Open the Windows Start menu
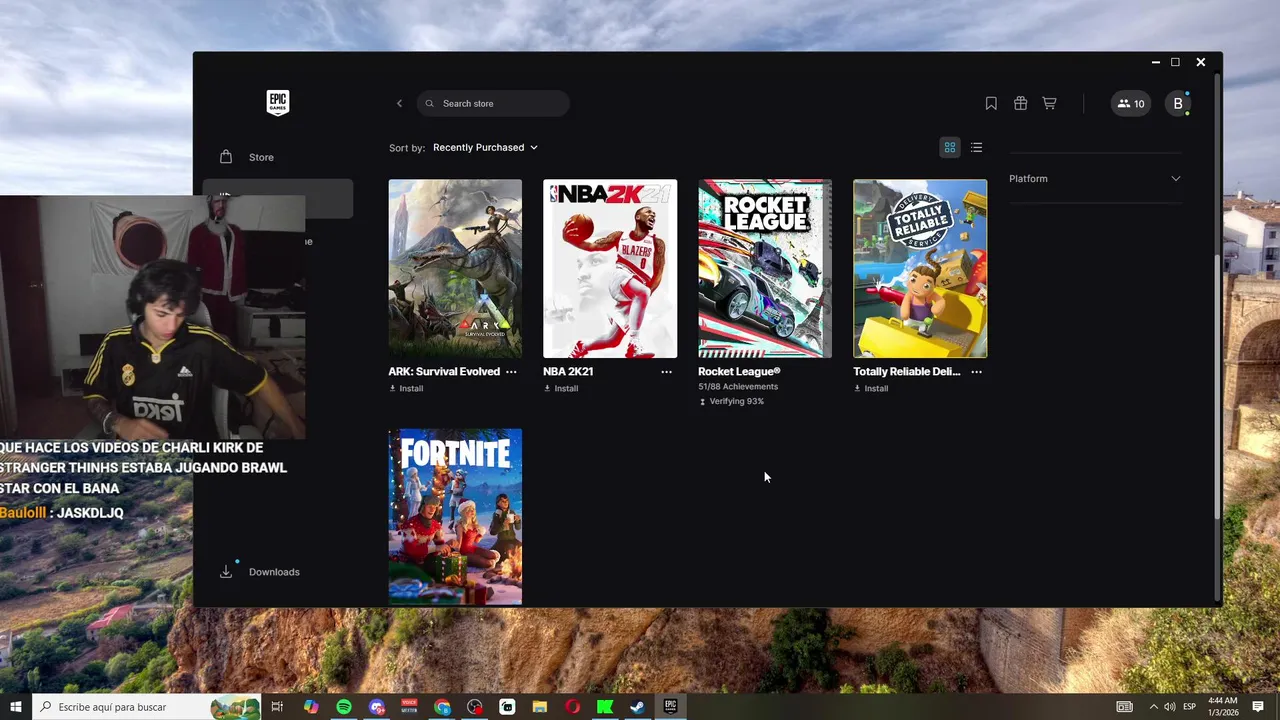Screen dimensions: 1280x720 15,707
